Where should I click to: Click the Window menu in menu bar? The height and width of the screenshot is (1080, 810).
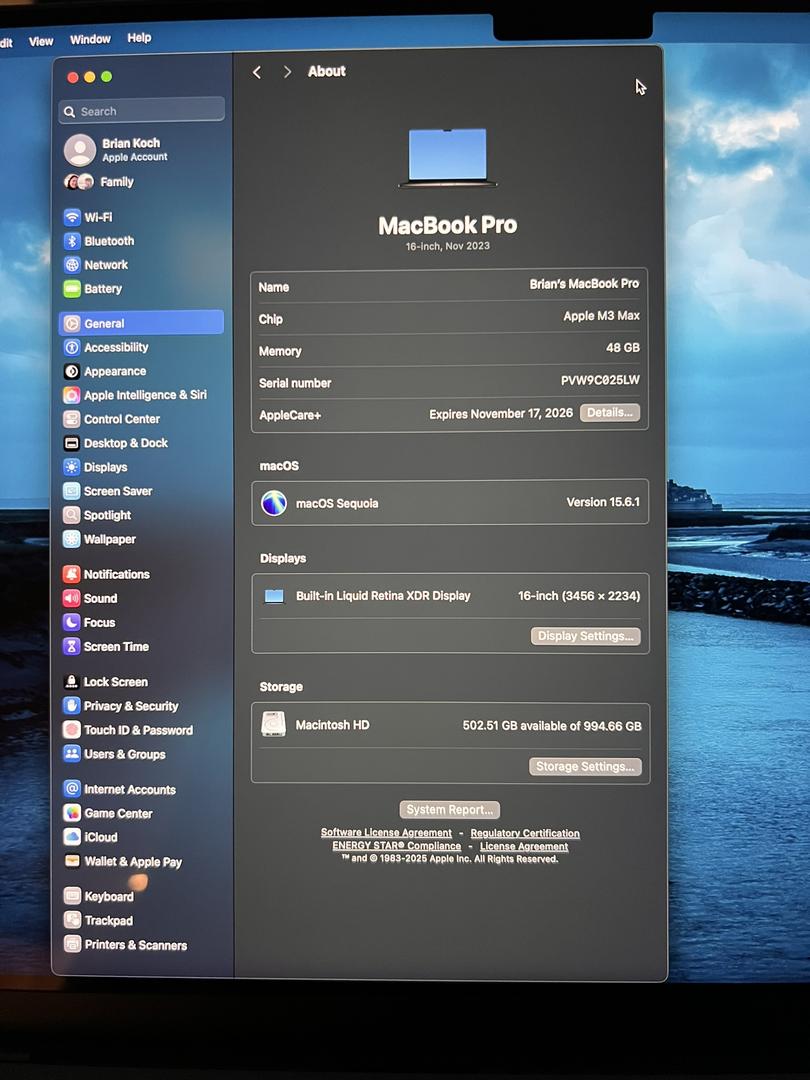[90, 40]
